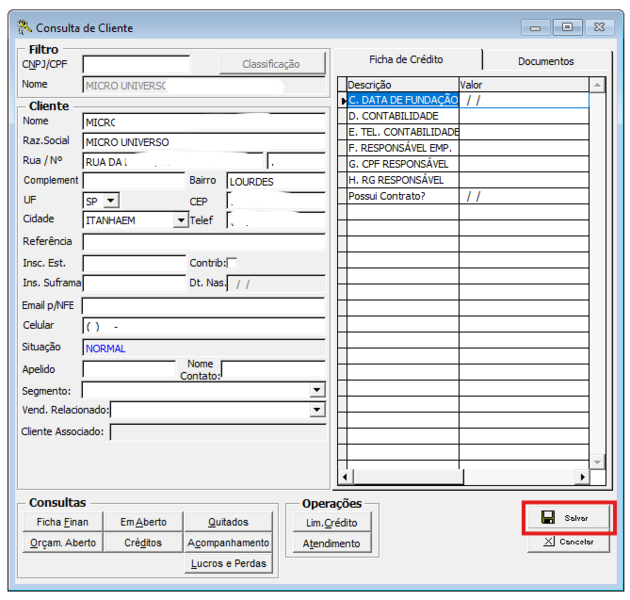Image resolution: width=630 pixels, height=600 pixels.
Task: Expand the Segmento dropdown list
Action: pyautogui.click(x=317, y=390)
